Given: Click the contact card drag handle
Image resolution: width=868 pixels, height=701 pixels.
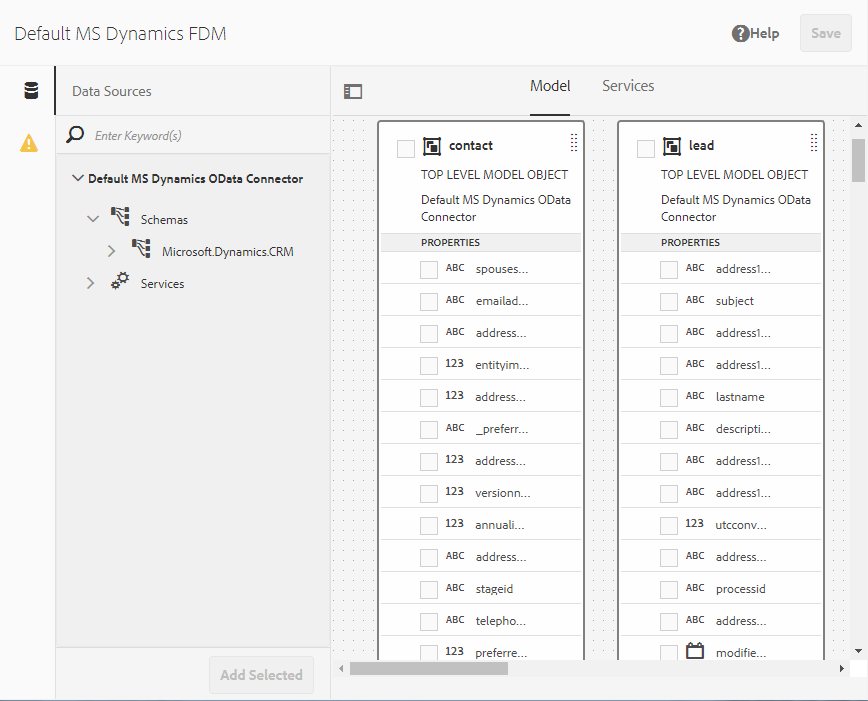Looking at the screenshot, I should coord(574,142).
